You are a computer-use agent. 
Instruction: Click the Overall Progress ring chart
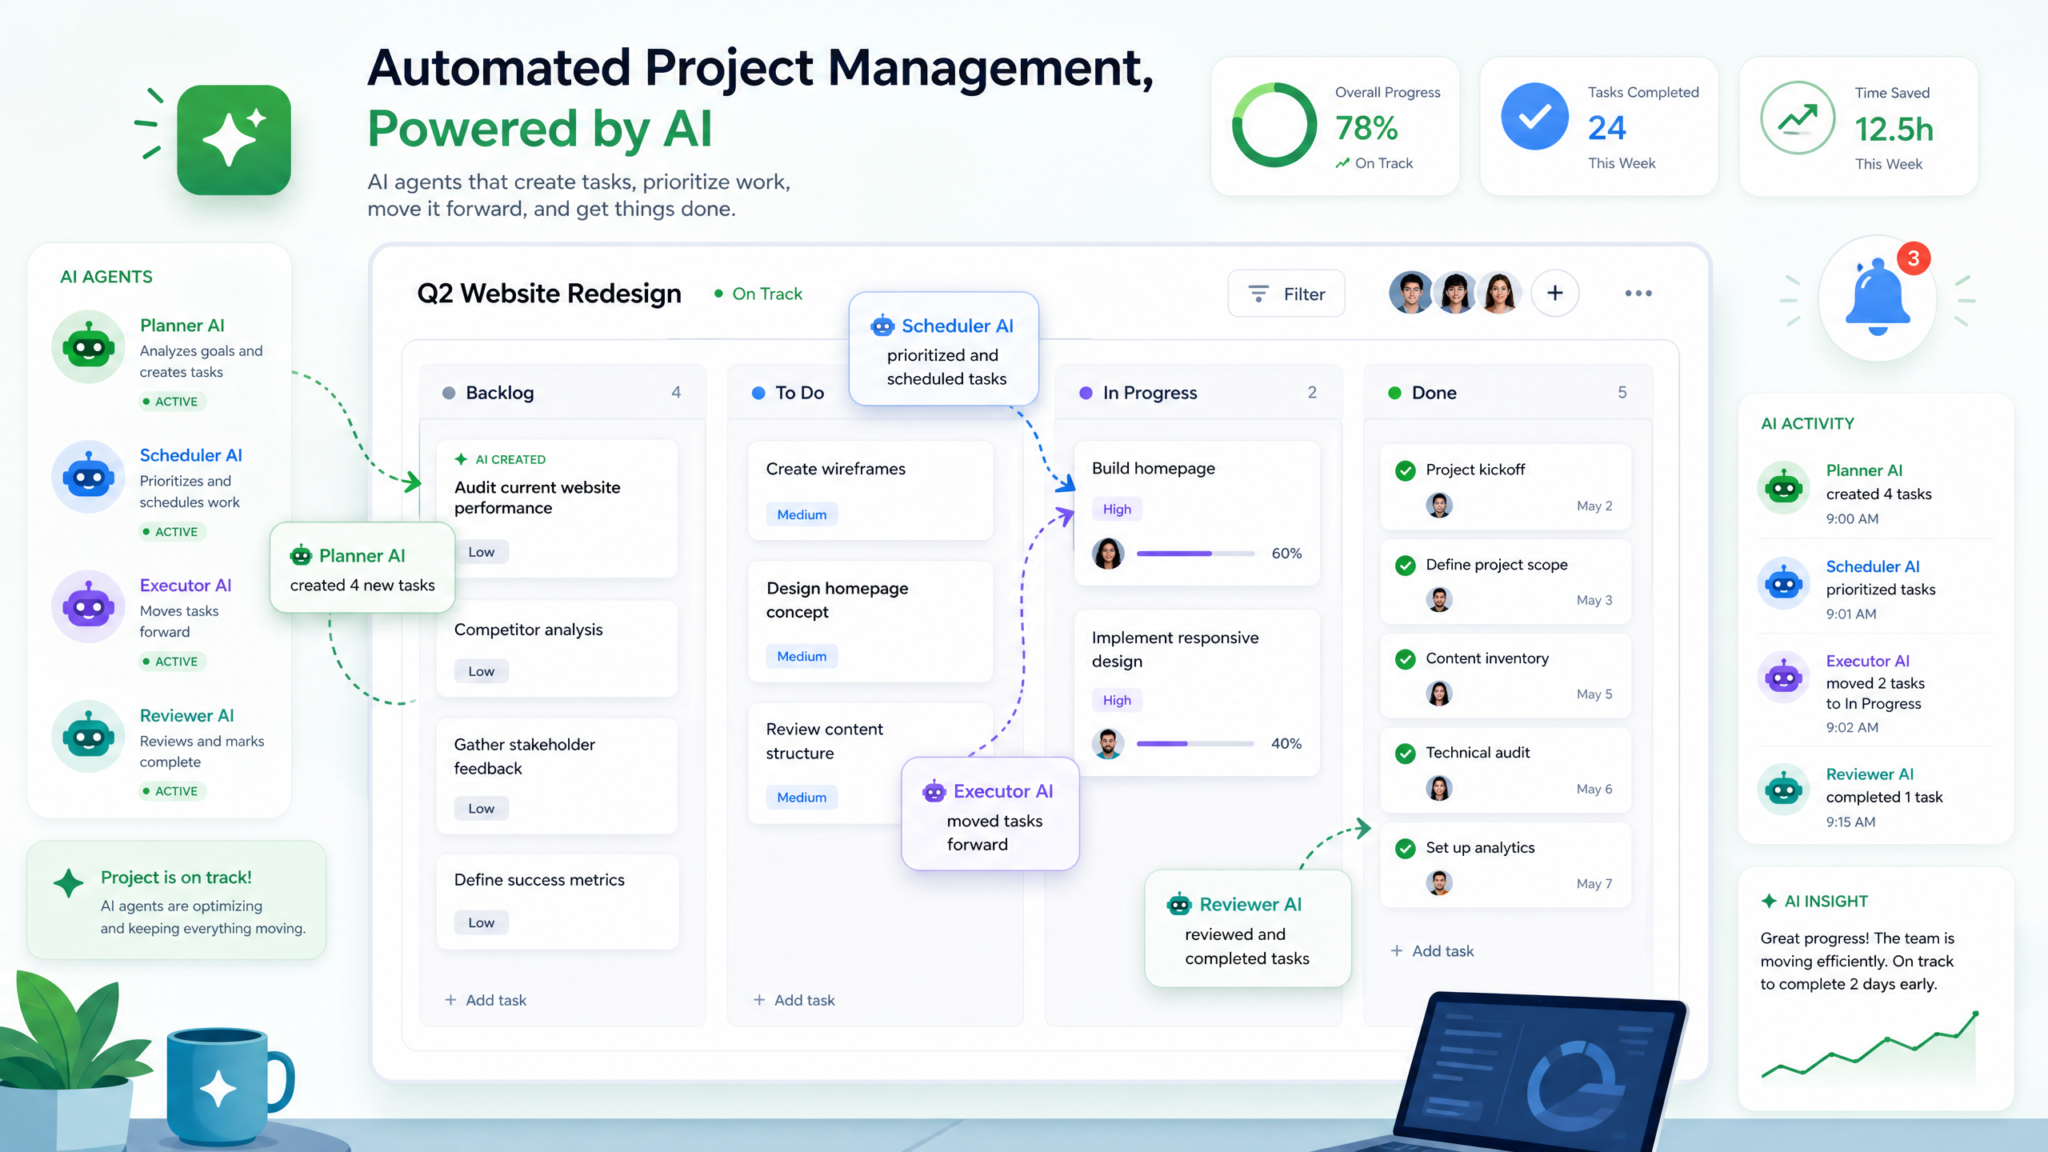click(x=1274, y=125)
